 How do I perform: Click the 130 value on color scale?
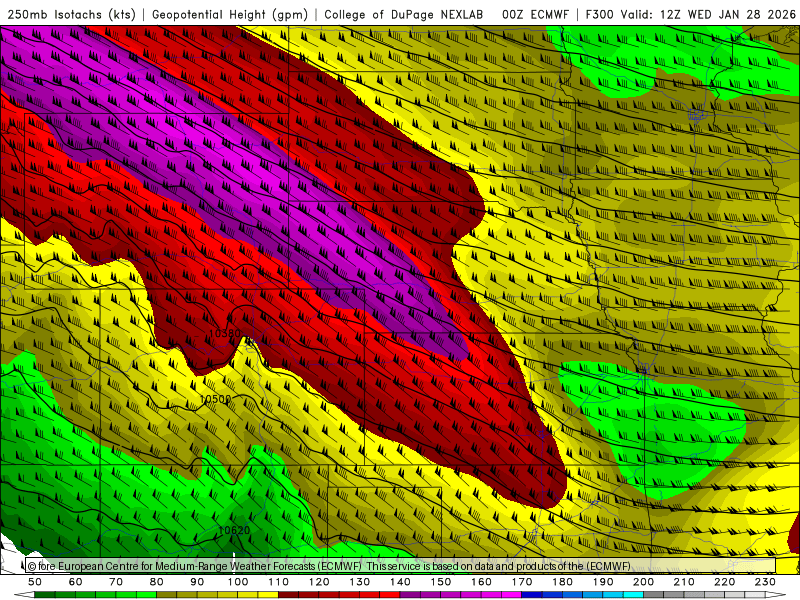(x=360, y=582)
